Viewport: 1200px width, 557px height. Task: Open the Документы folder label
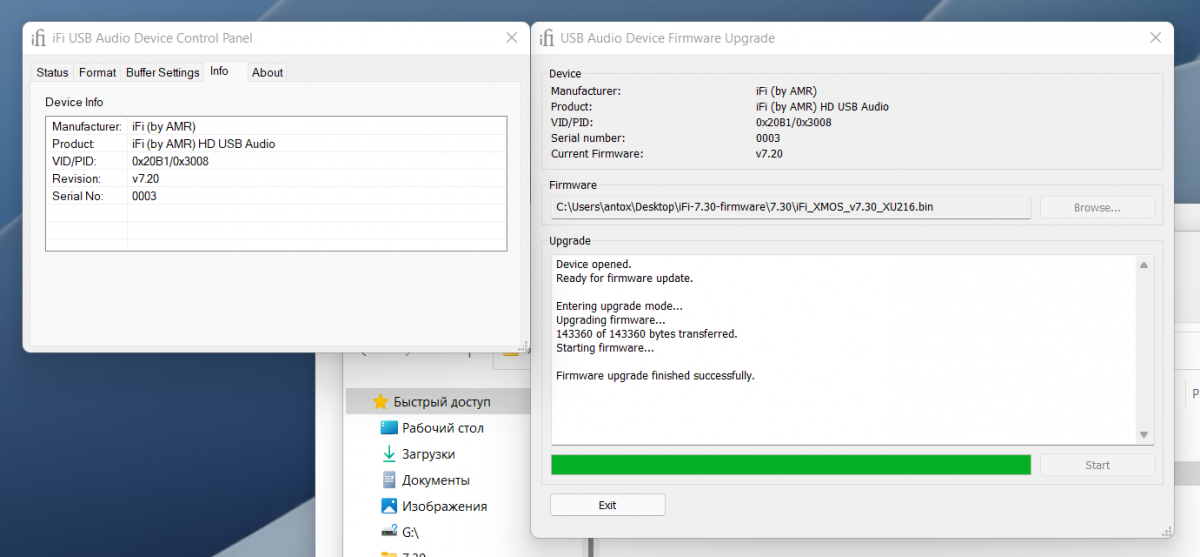coord(436,480)
